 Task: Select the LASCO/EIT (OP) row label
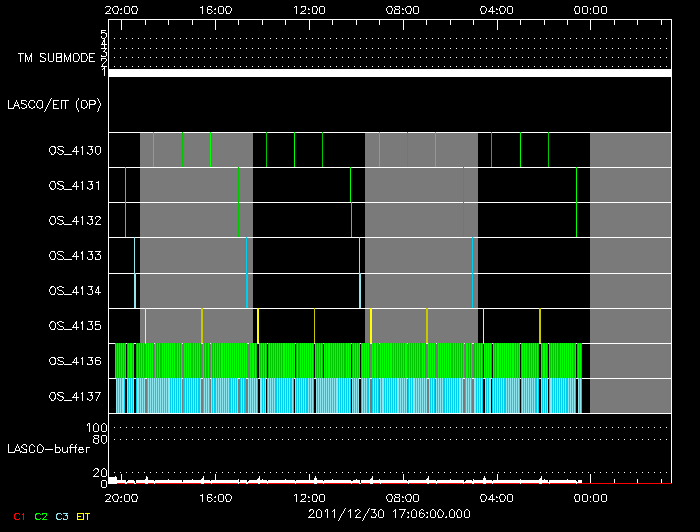point(55,104)
